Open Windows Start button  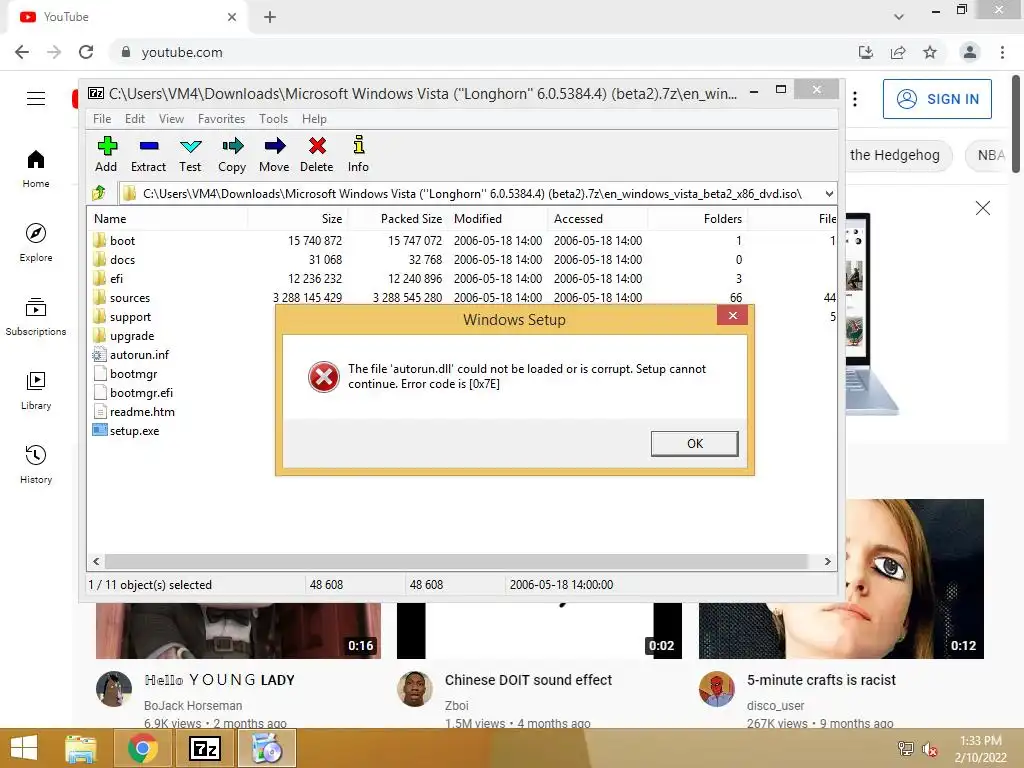click(x=24, y=748)
